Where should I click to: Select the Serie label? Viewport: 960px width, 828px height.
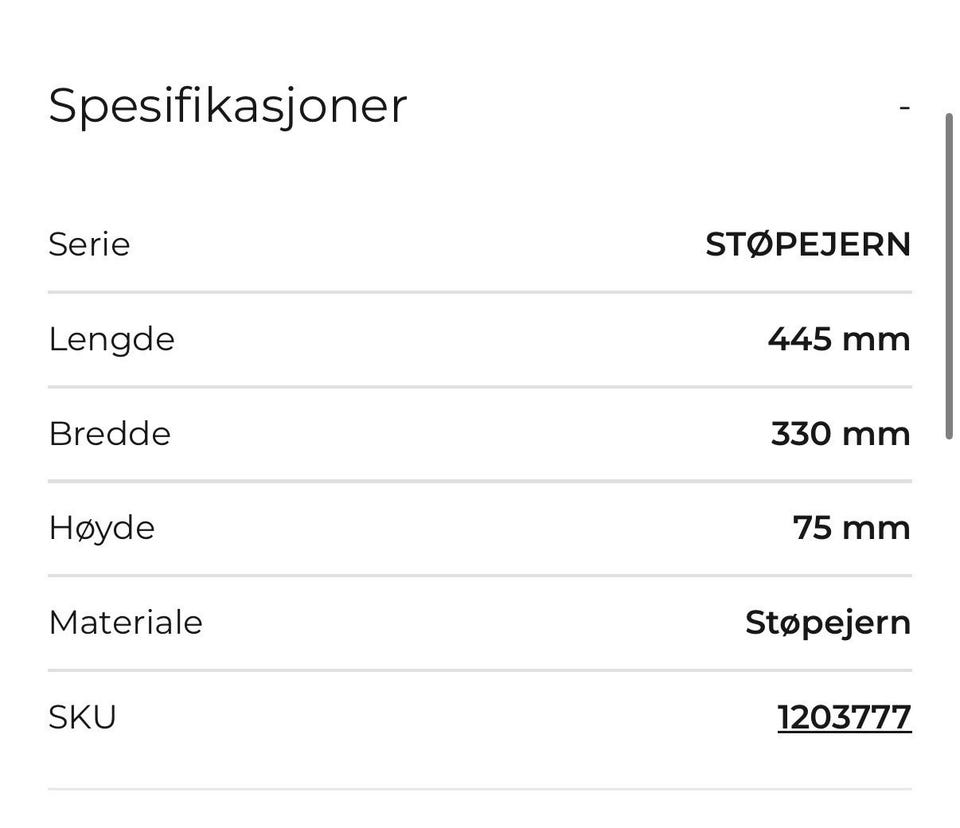click(x=89, y=244)
